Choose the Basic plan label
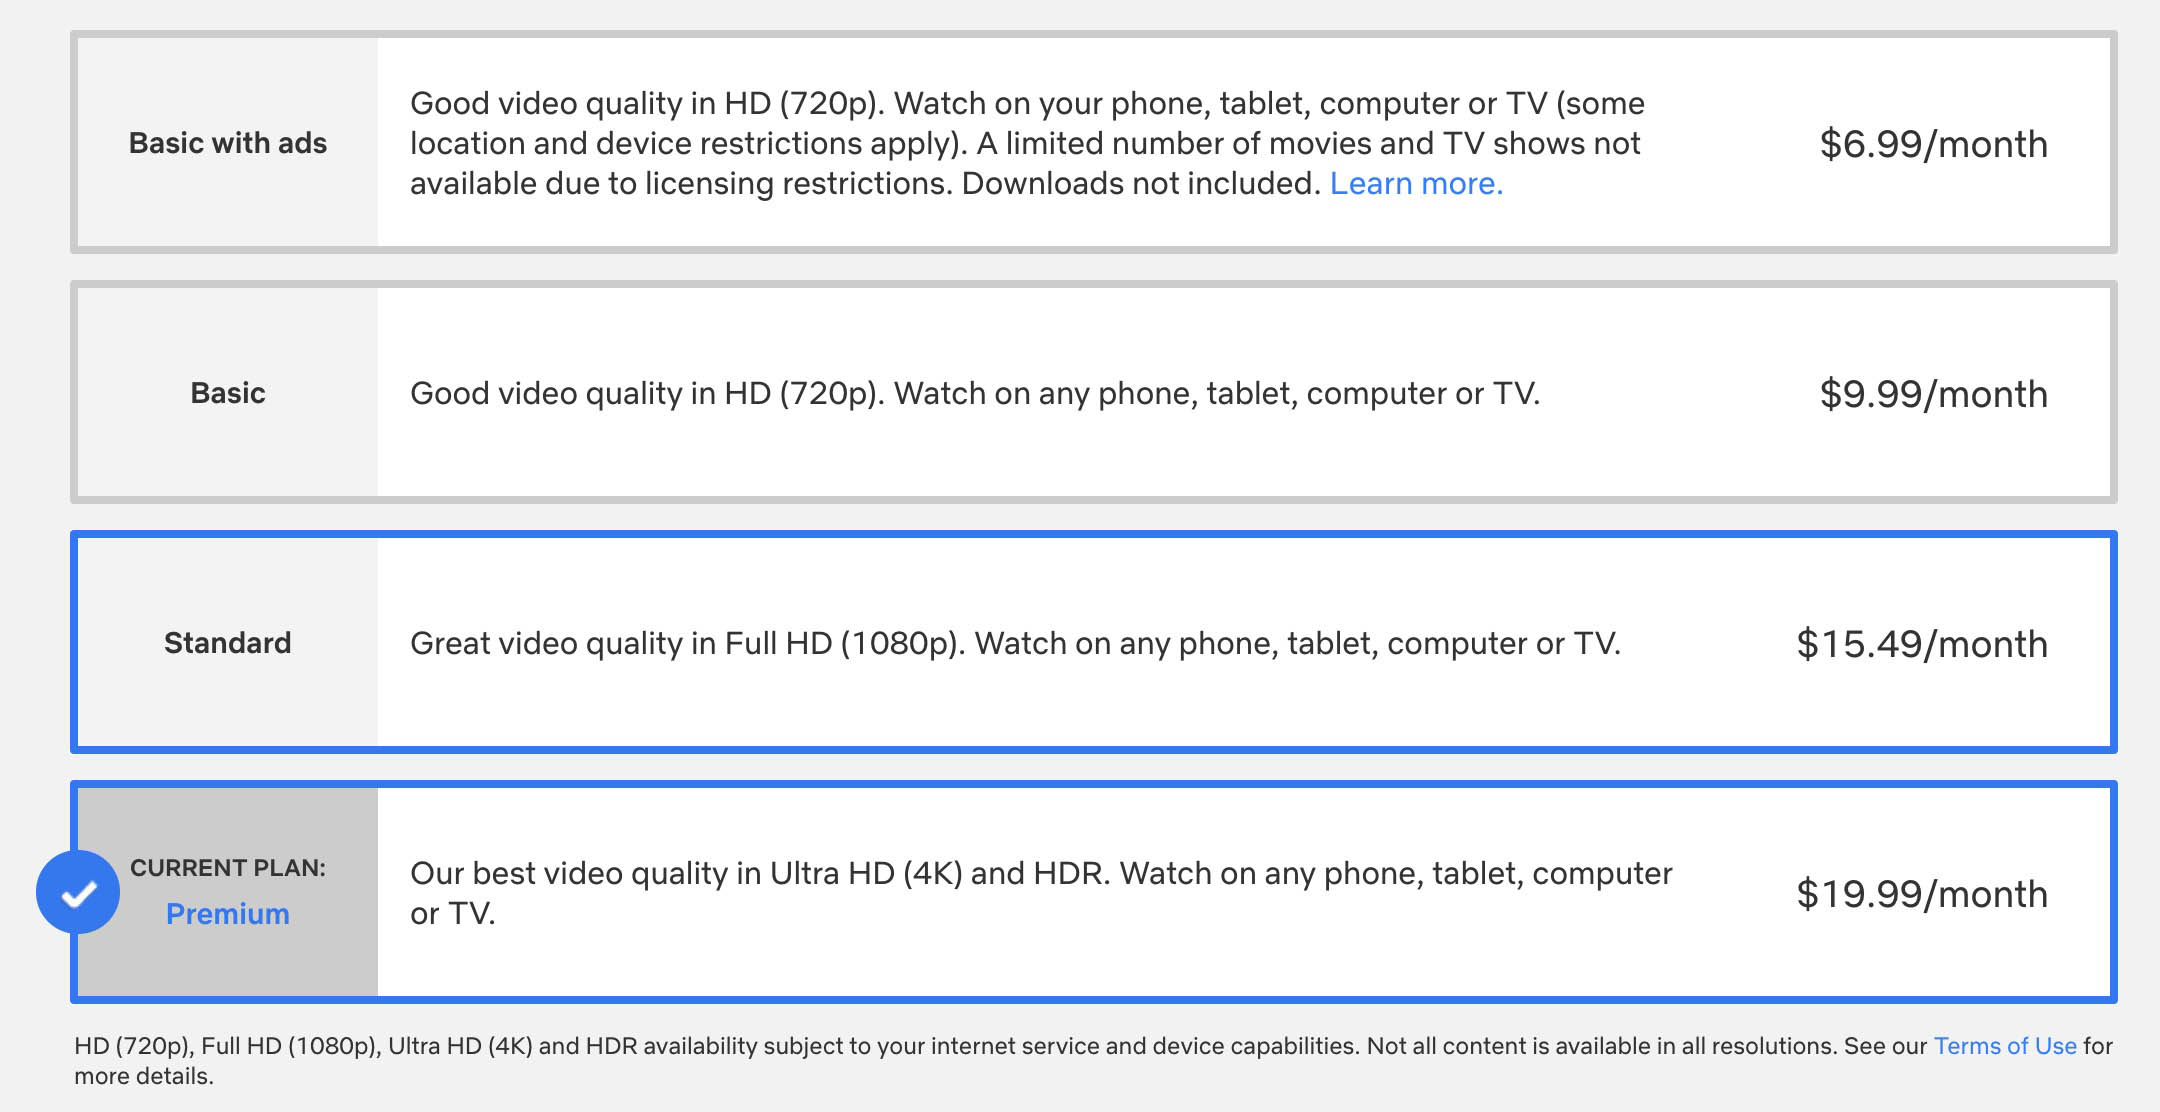Screen dimensions: 2160x1112 click(228, 393)
